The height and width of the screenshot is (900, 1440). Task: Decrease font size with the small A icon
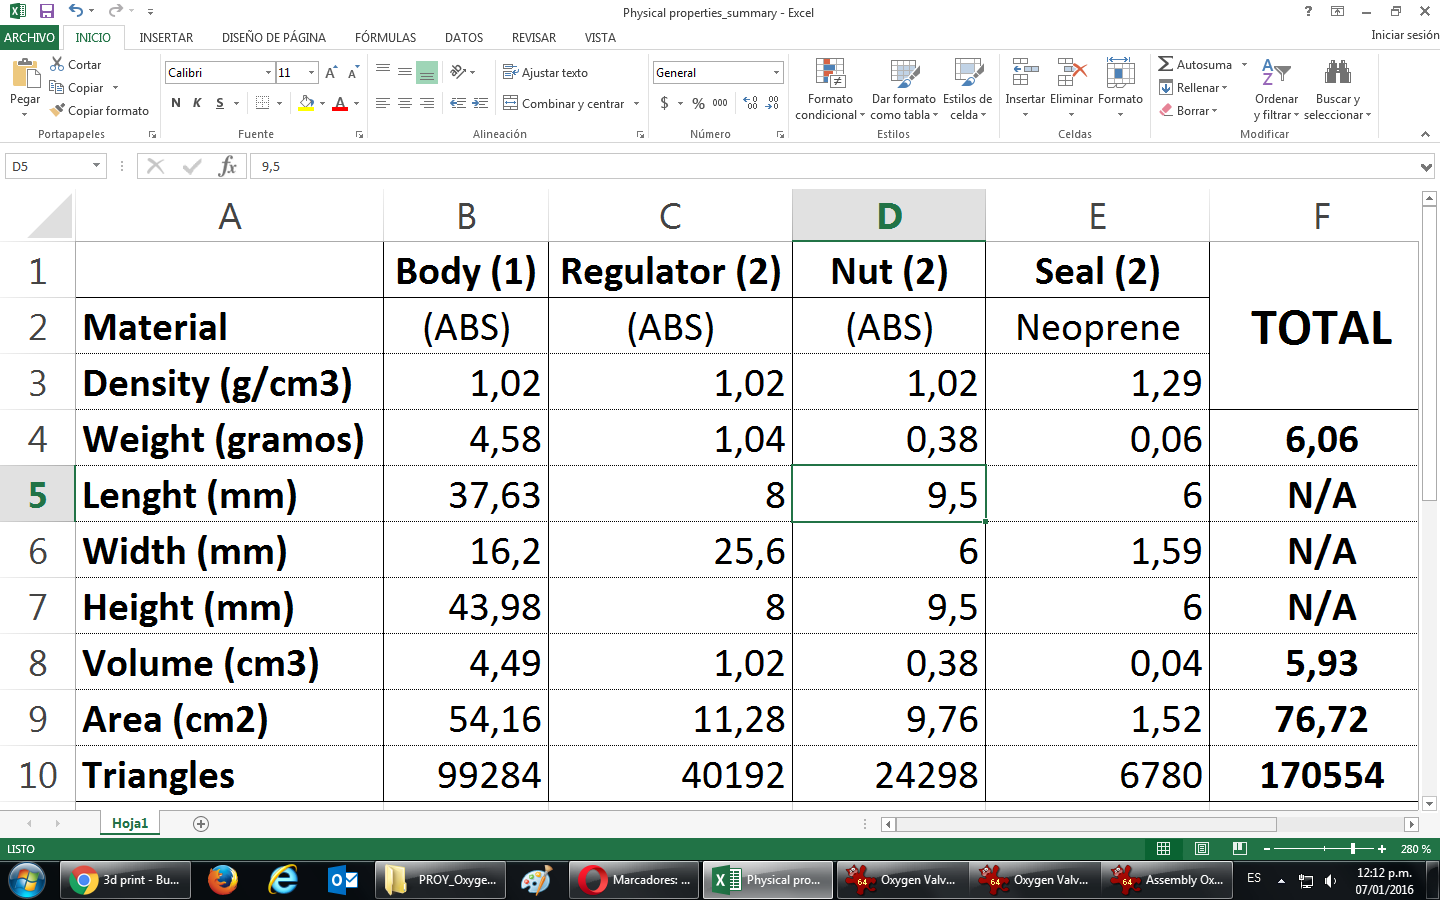(353, 73)
